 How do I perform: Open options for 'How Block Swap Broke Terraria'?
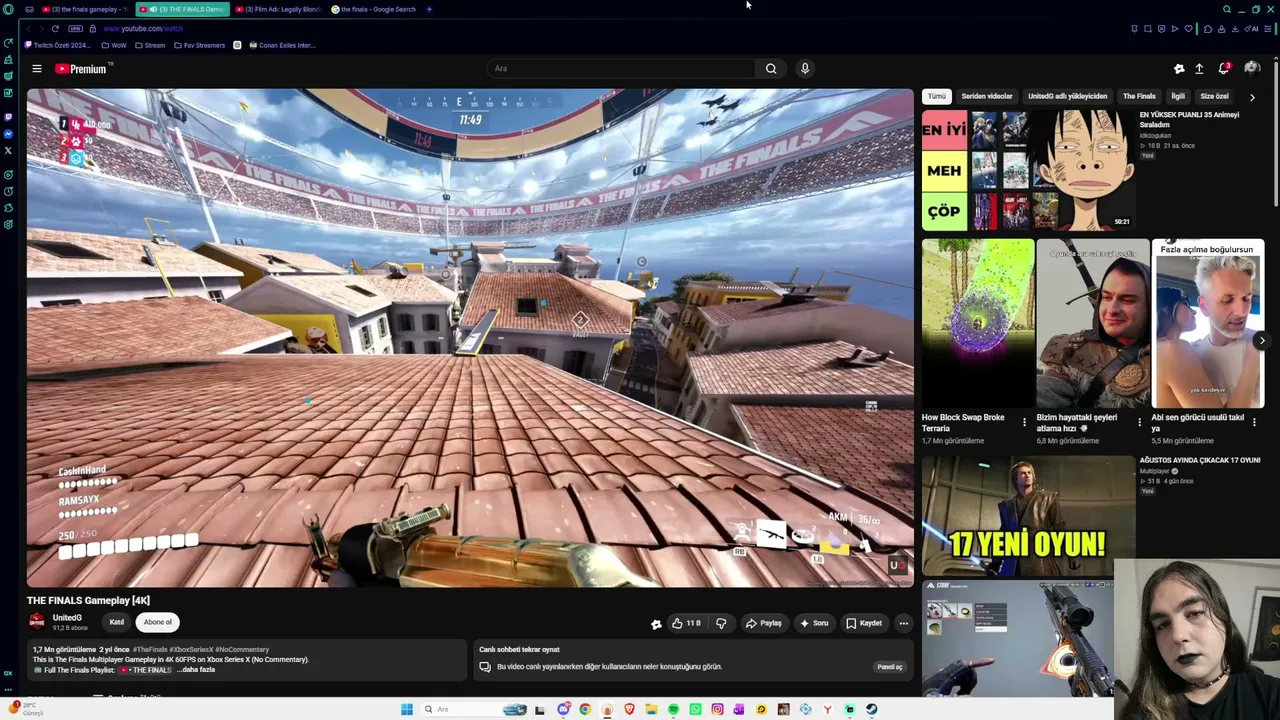pos(1024,422)
